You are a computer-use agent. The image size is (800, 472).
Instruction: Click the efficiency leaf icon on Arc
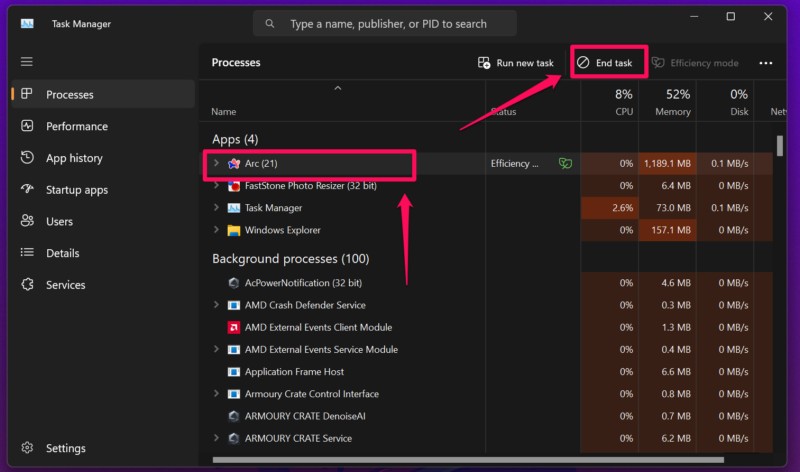[565, 163]
